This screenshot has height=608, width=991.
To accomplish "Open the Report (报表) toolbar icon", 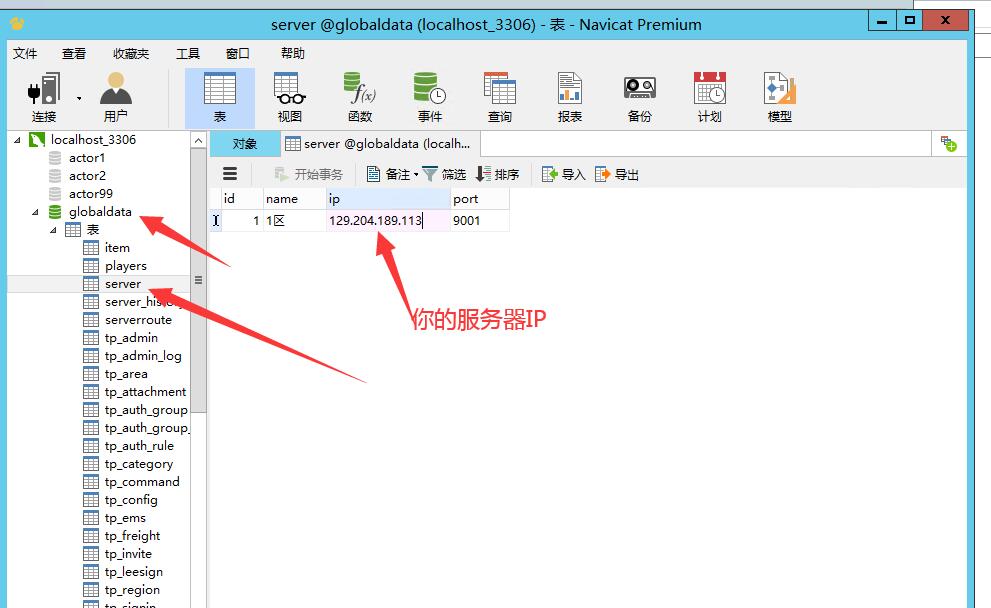I will (x=570, y=98).
